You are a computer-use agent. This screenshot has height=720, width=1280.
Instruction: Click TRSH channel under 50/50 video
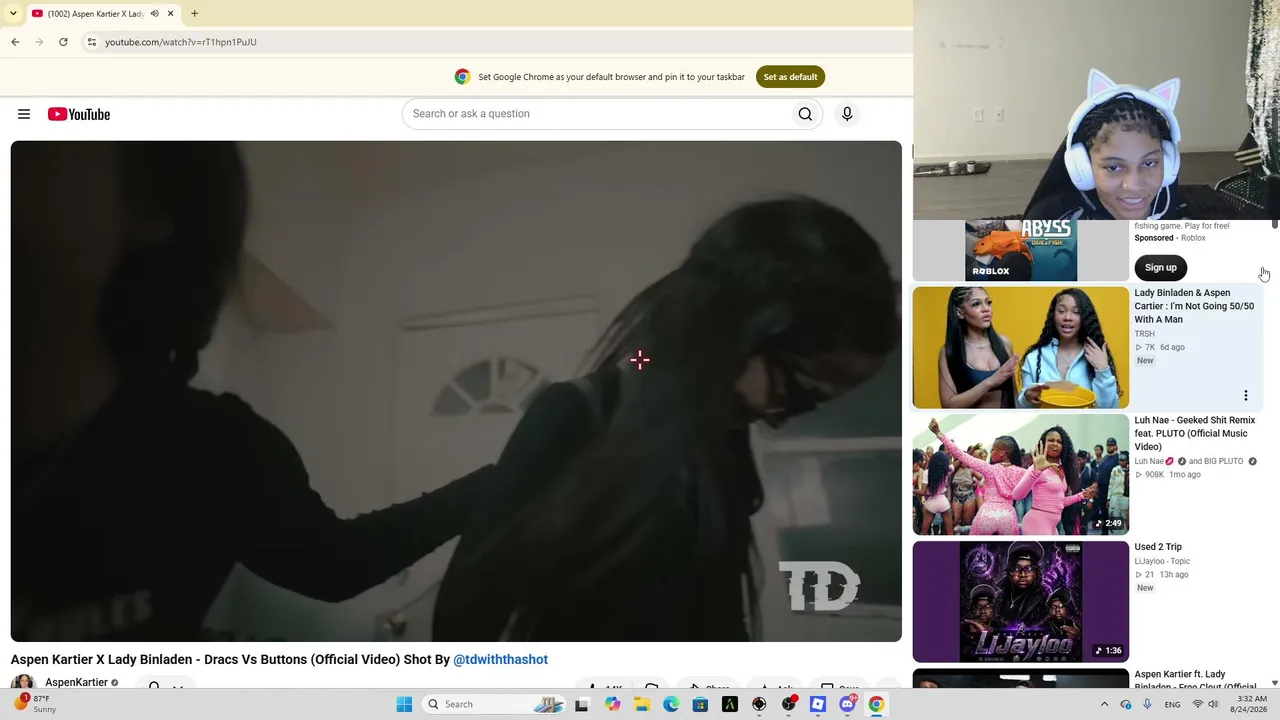tap(1144, 334)
